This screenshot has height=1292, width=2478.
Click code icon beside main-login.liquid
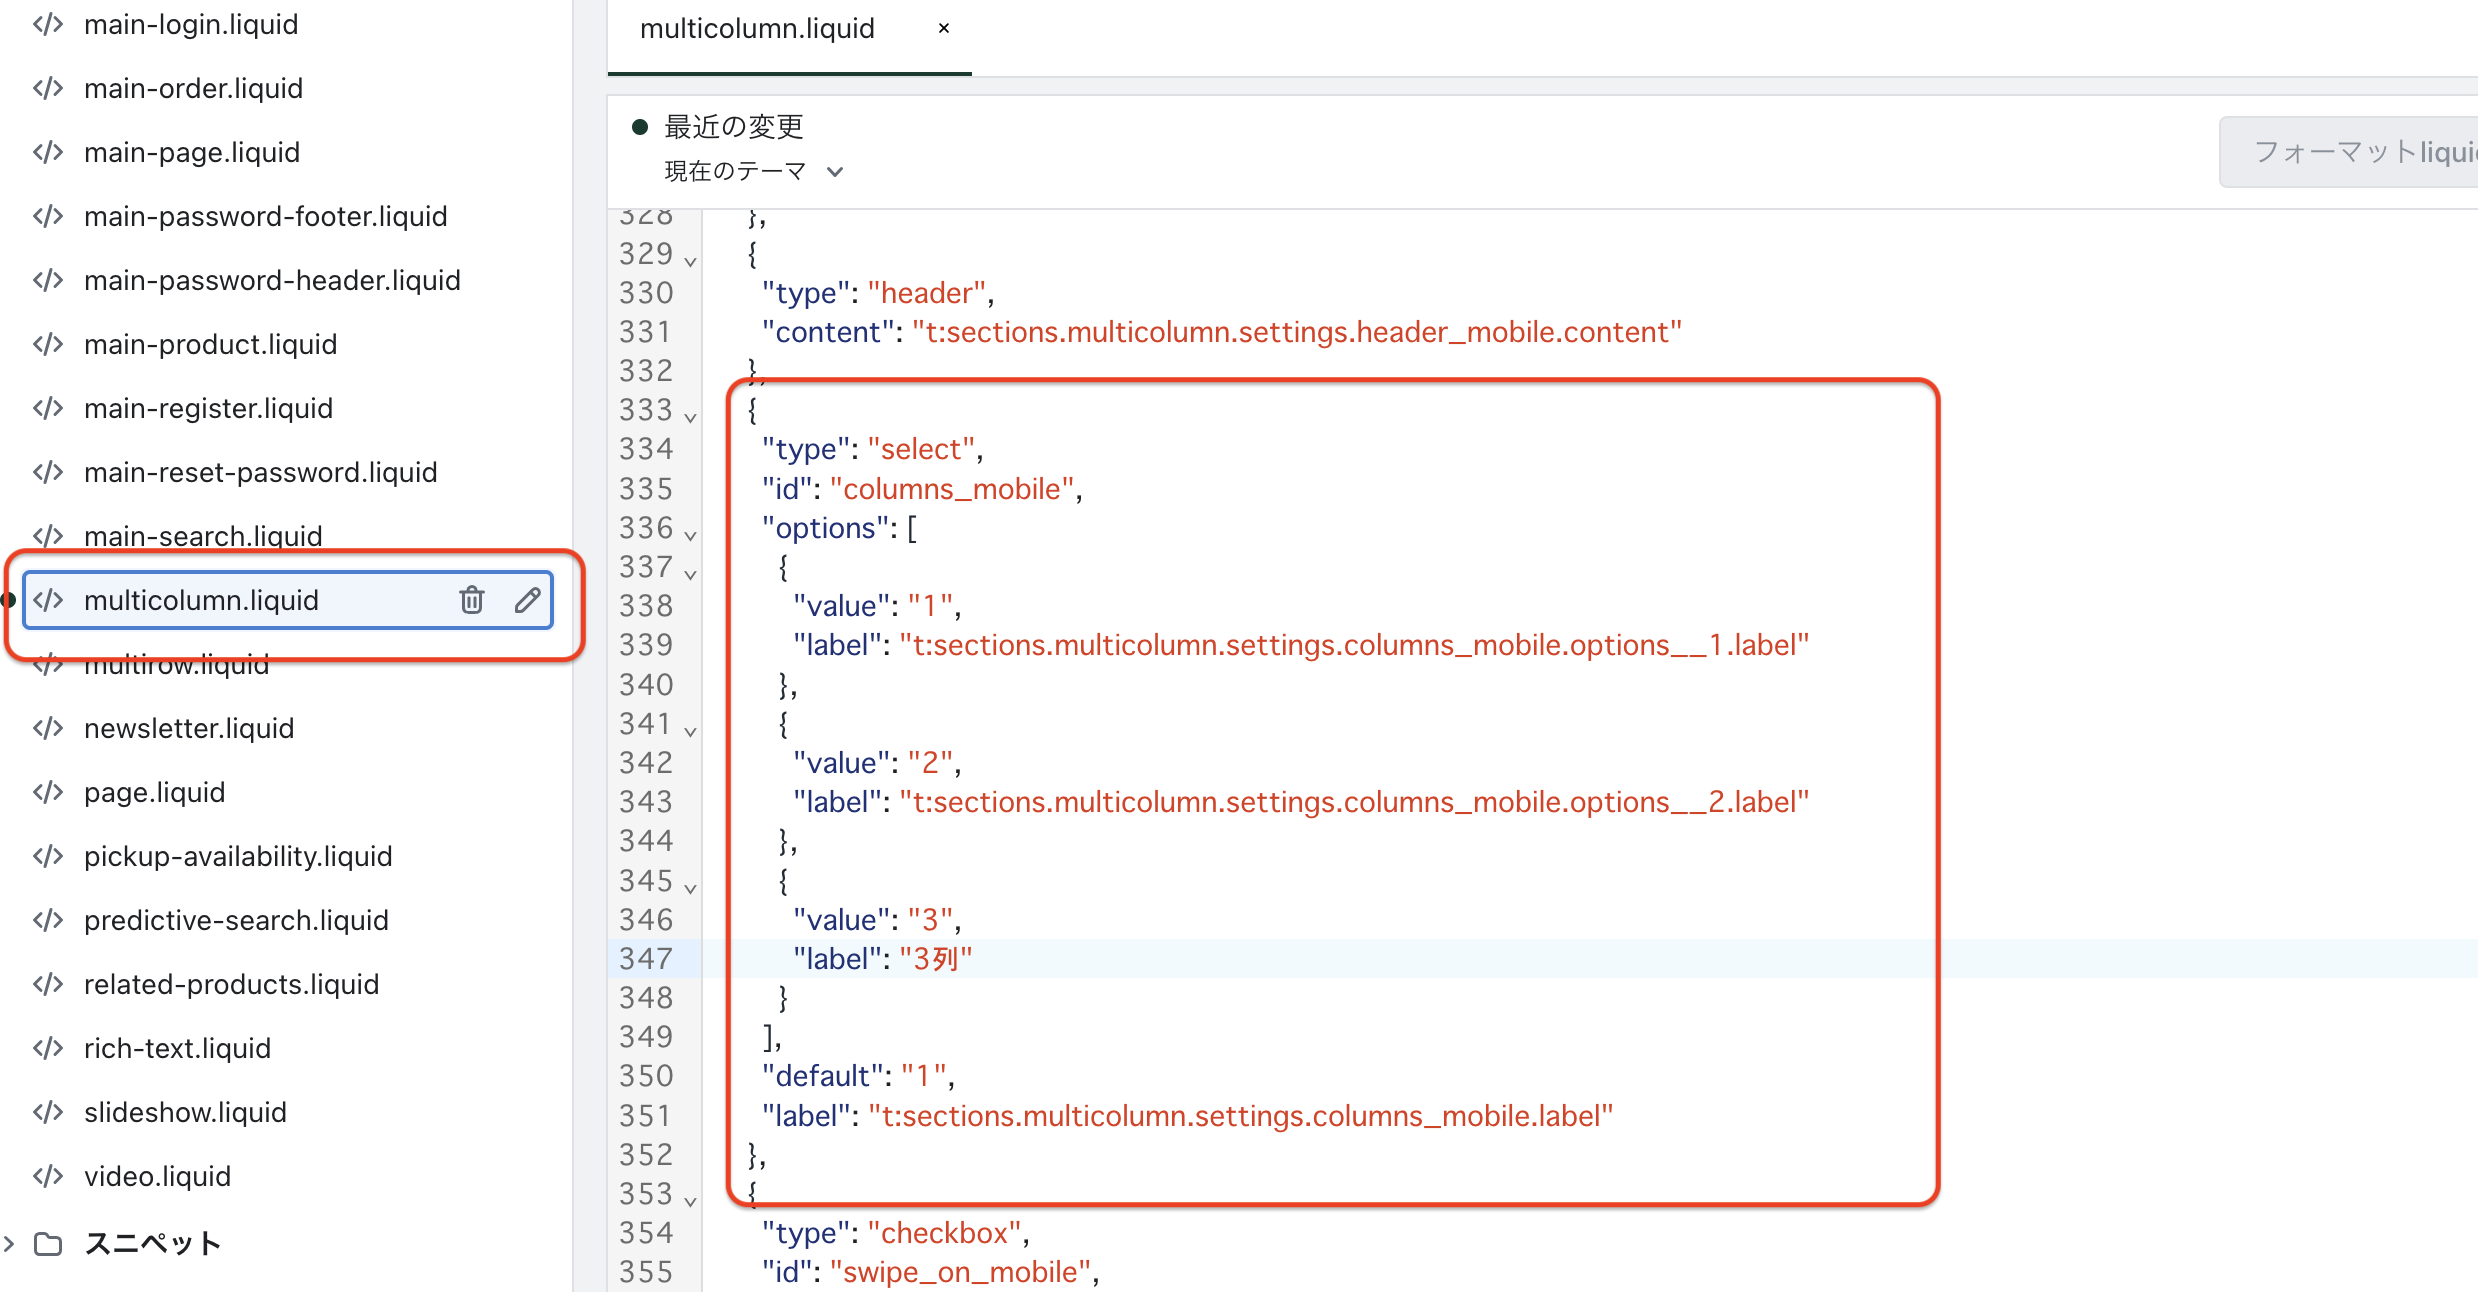[48, 24]
